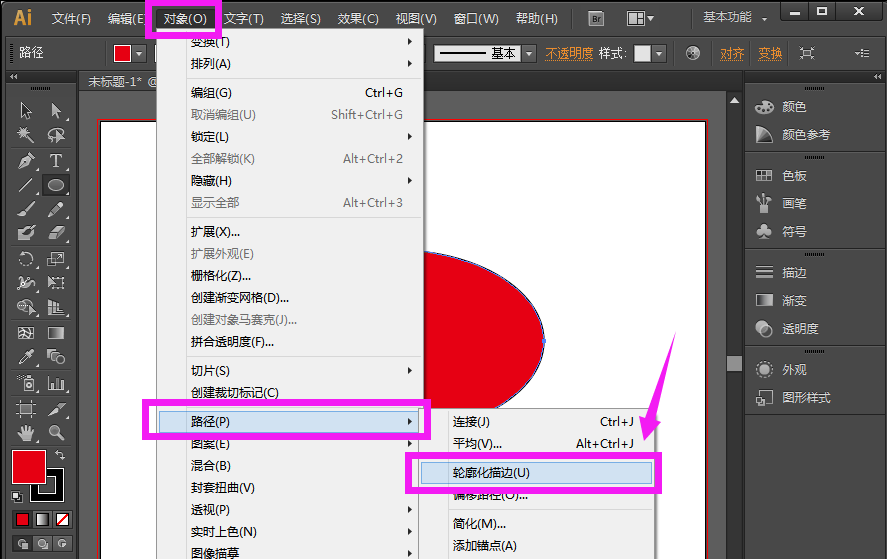Open the arrange documents dropdown

[x=640, y=19]
